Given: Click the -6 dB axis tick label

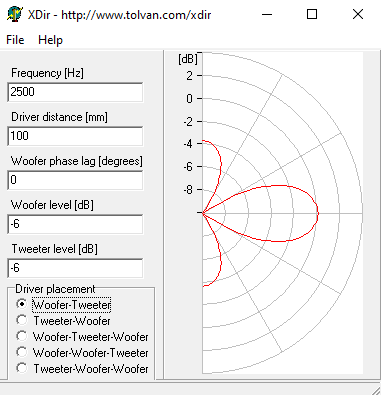Looking at the screenshot, I should (x=188, y=167).
